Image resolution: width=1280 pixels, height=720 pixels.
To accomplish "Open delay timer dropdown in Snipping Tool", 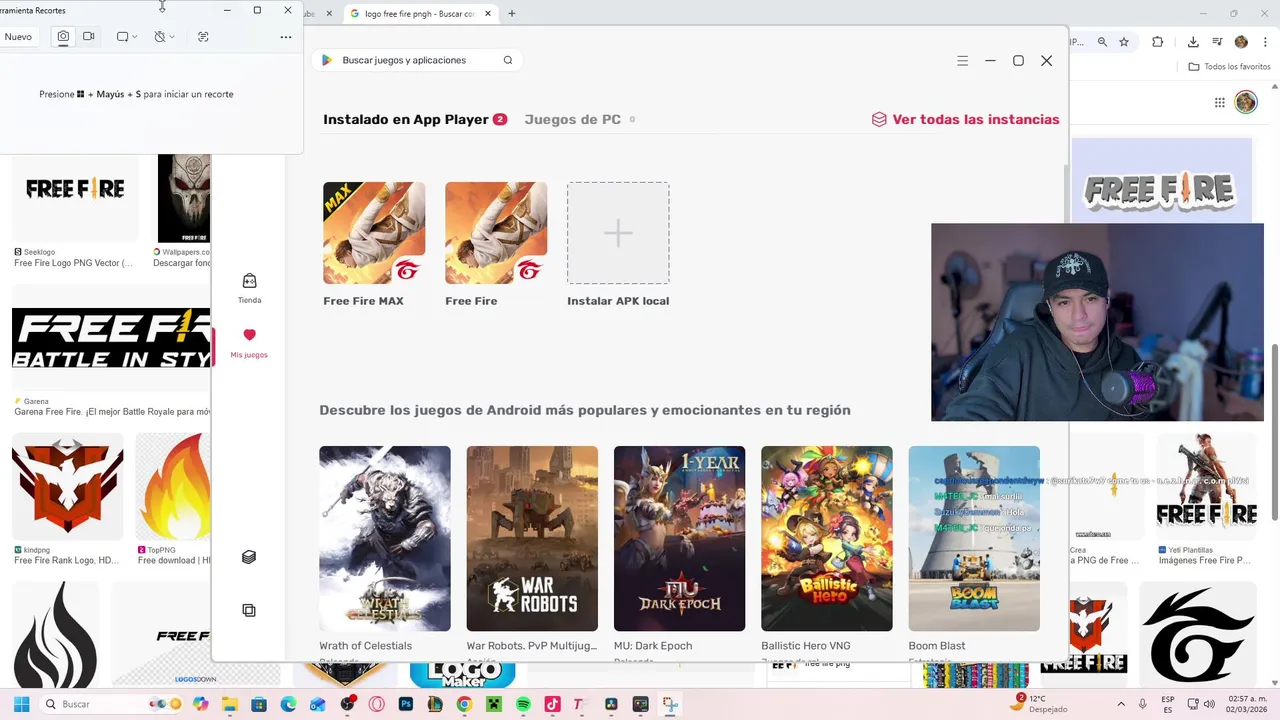I will [x=164, y=36].
